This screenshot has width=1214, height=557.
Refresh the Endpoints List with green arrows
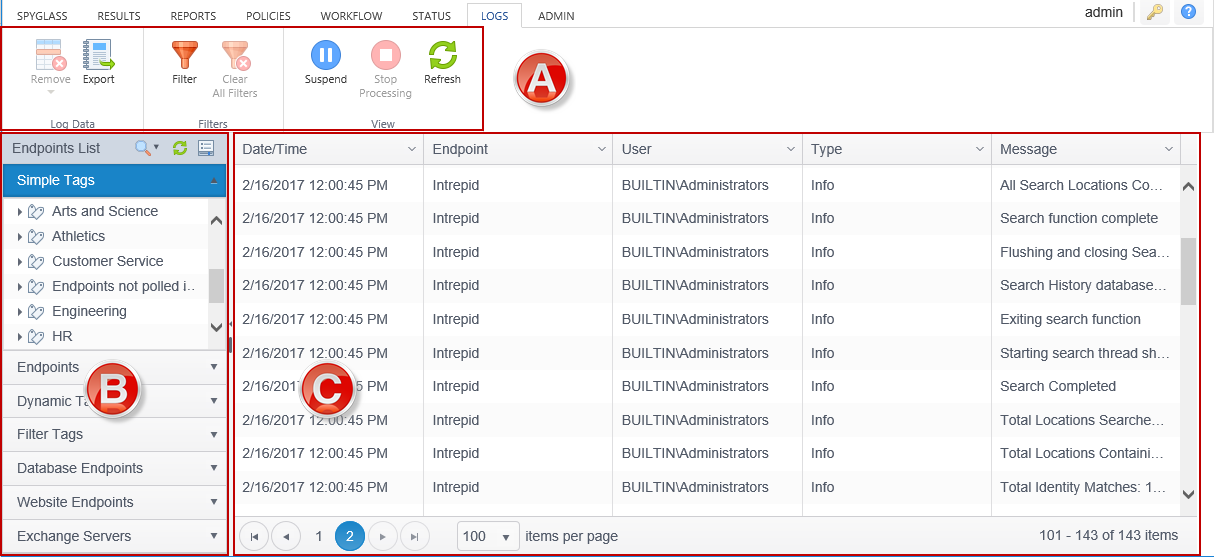tap(180, 148)
